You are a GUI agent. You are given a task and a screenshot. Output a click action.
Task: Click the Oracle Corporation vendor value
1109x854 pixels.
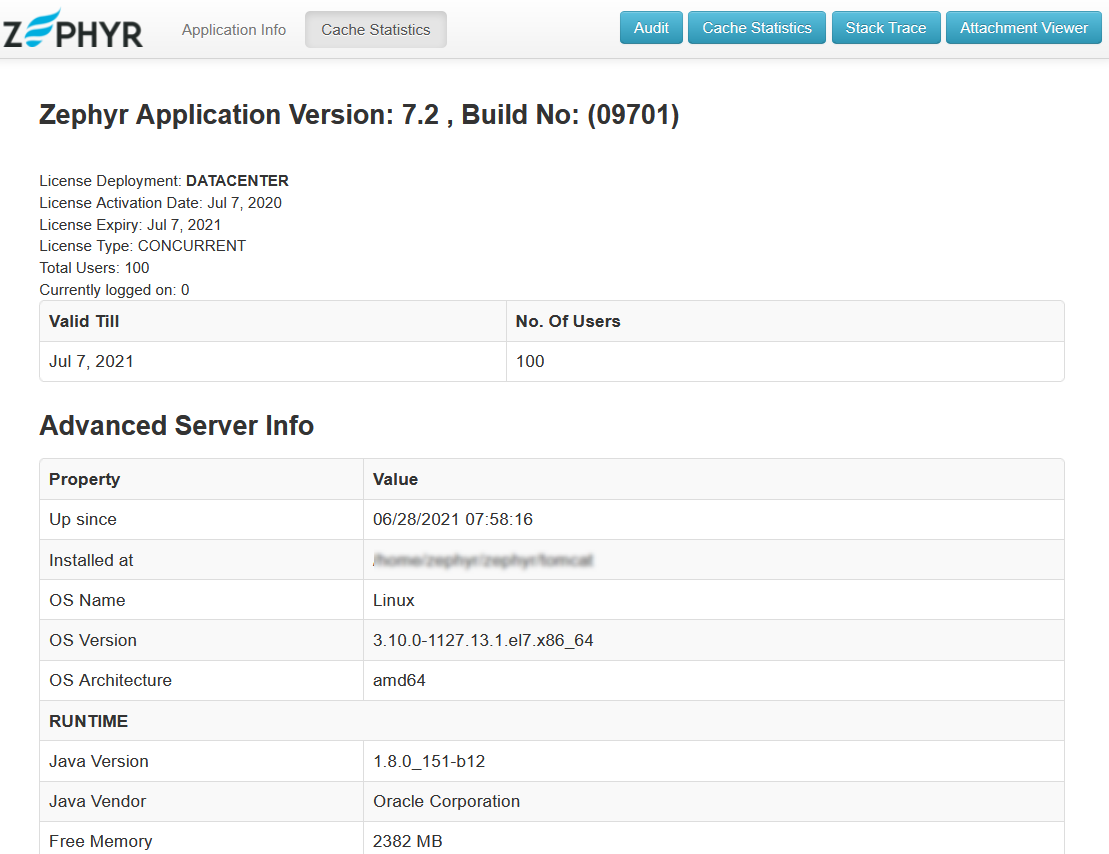pos(446,801)
